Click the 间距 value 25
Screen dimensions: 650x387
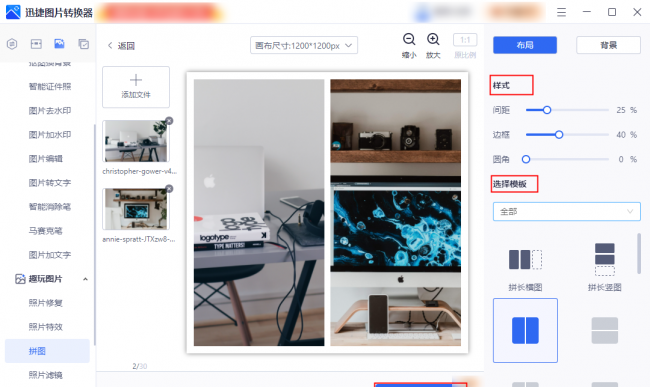pos(621,110)
